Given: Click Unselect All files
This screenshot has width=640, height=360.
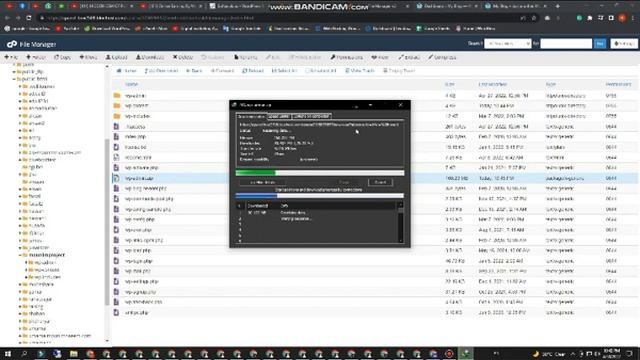Looking at the screenshot, I should pos(321,71).
